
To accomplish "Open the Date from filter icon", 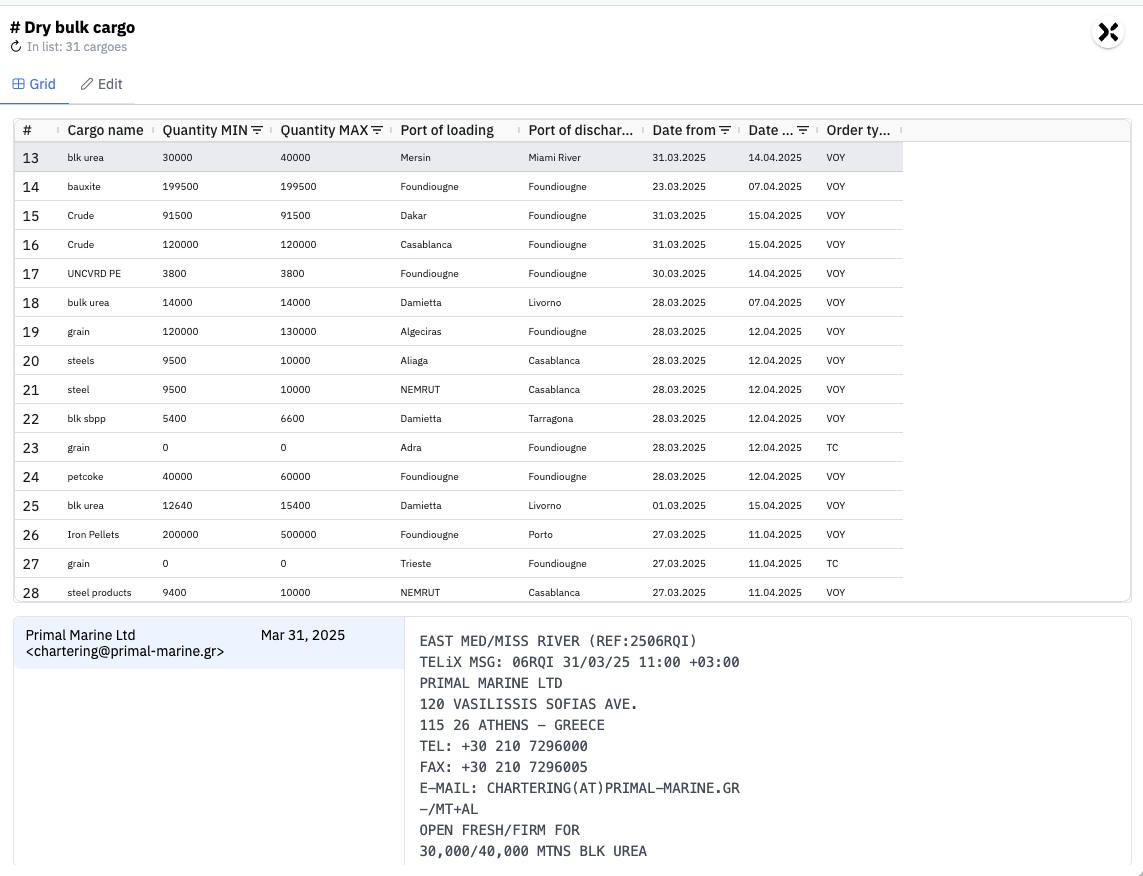I will [725, 130].
